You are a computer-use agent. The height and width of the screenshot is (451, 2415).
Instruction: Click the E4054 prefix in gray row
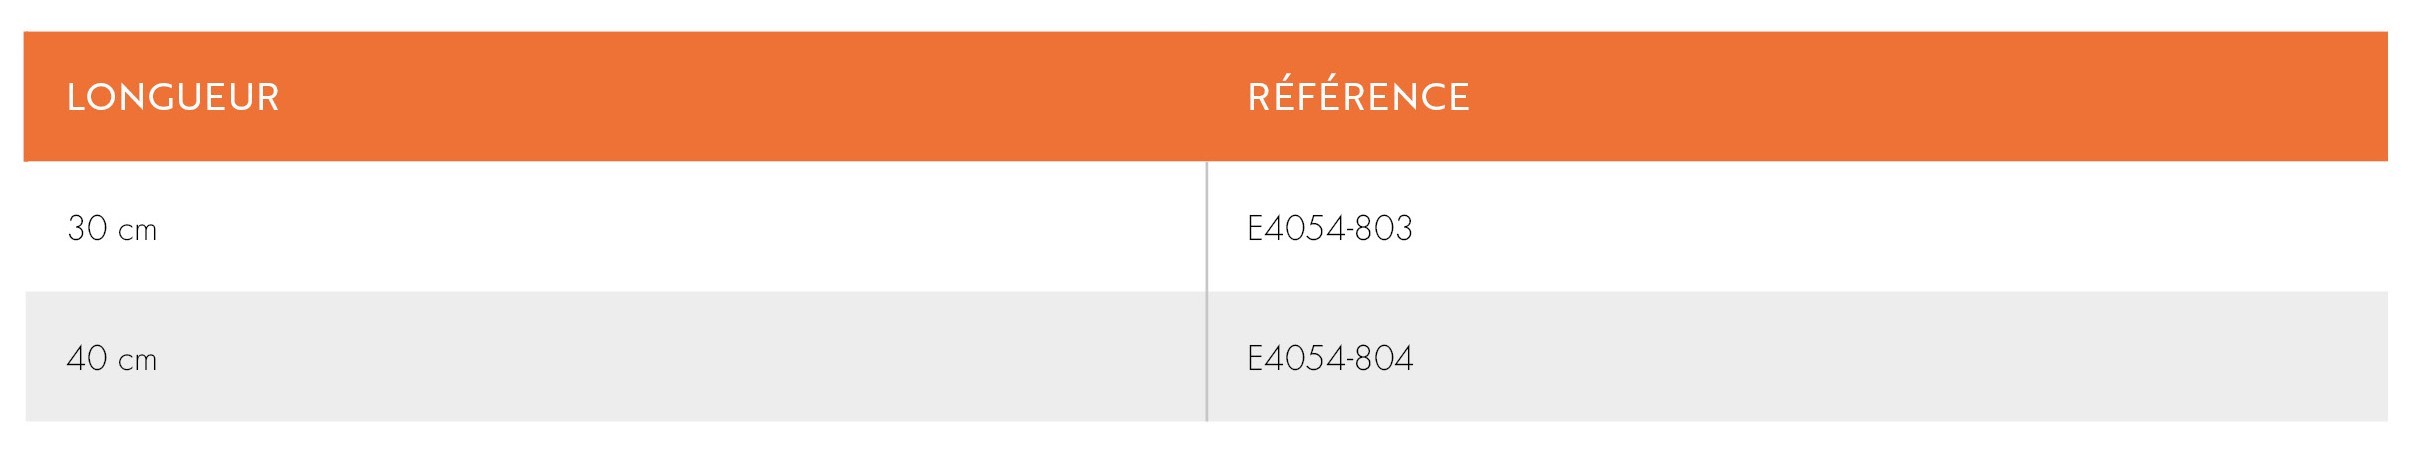point(1296,358)
